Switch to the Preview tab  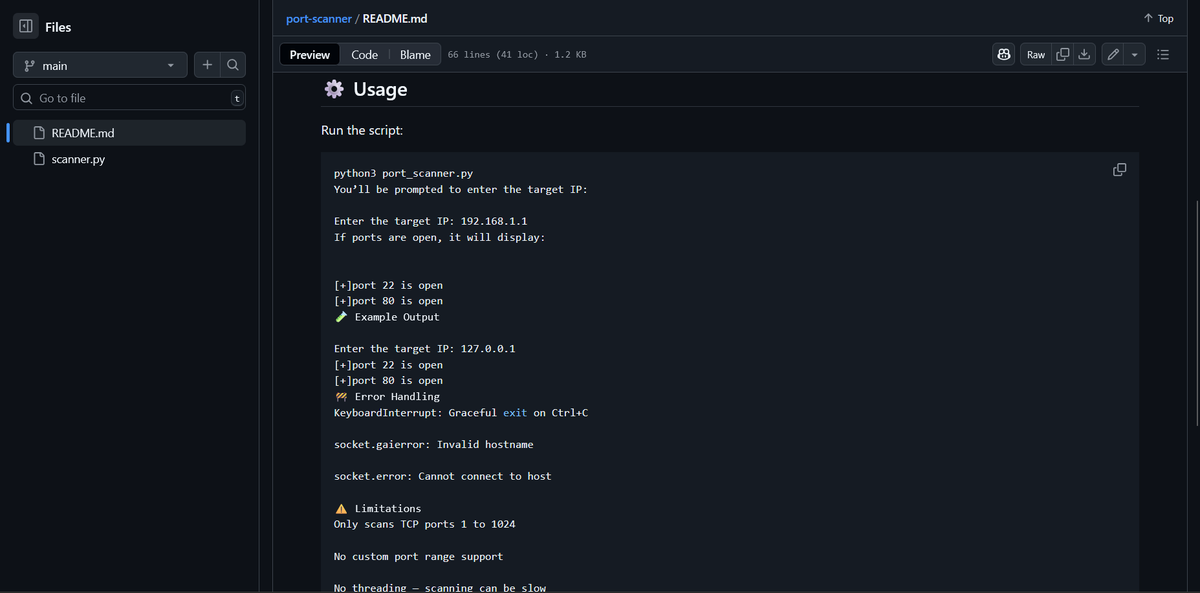(310, 55)
